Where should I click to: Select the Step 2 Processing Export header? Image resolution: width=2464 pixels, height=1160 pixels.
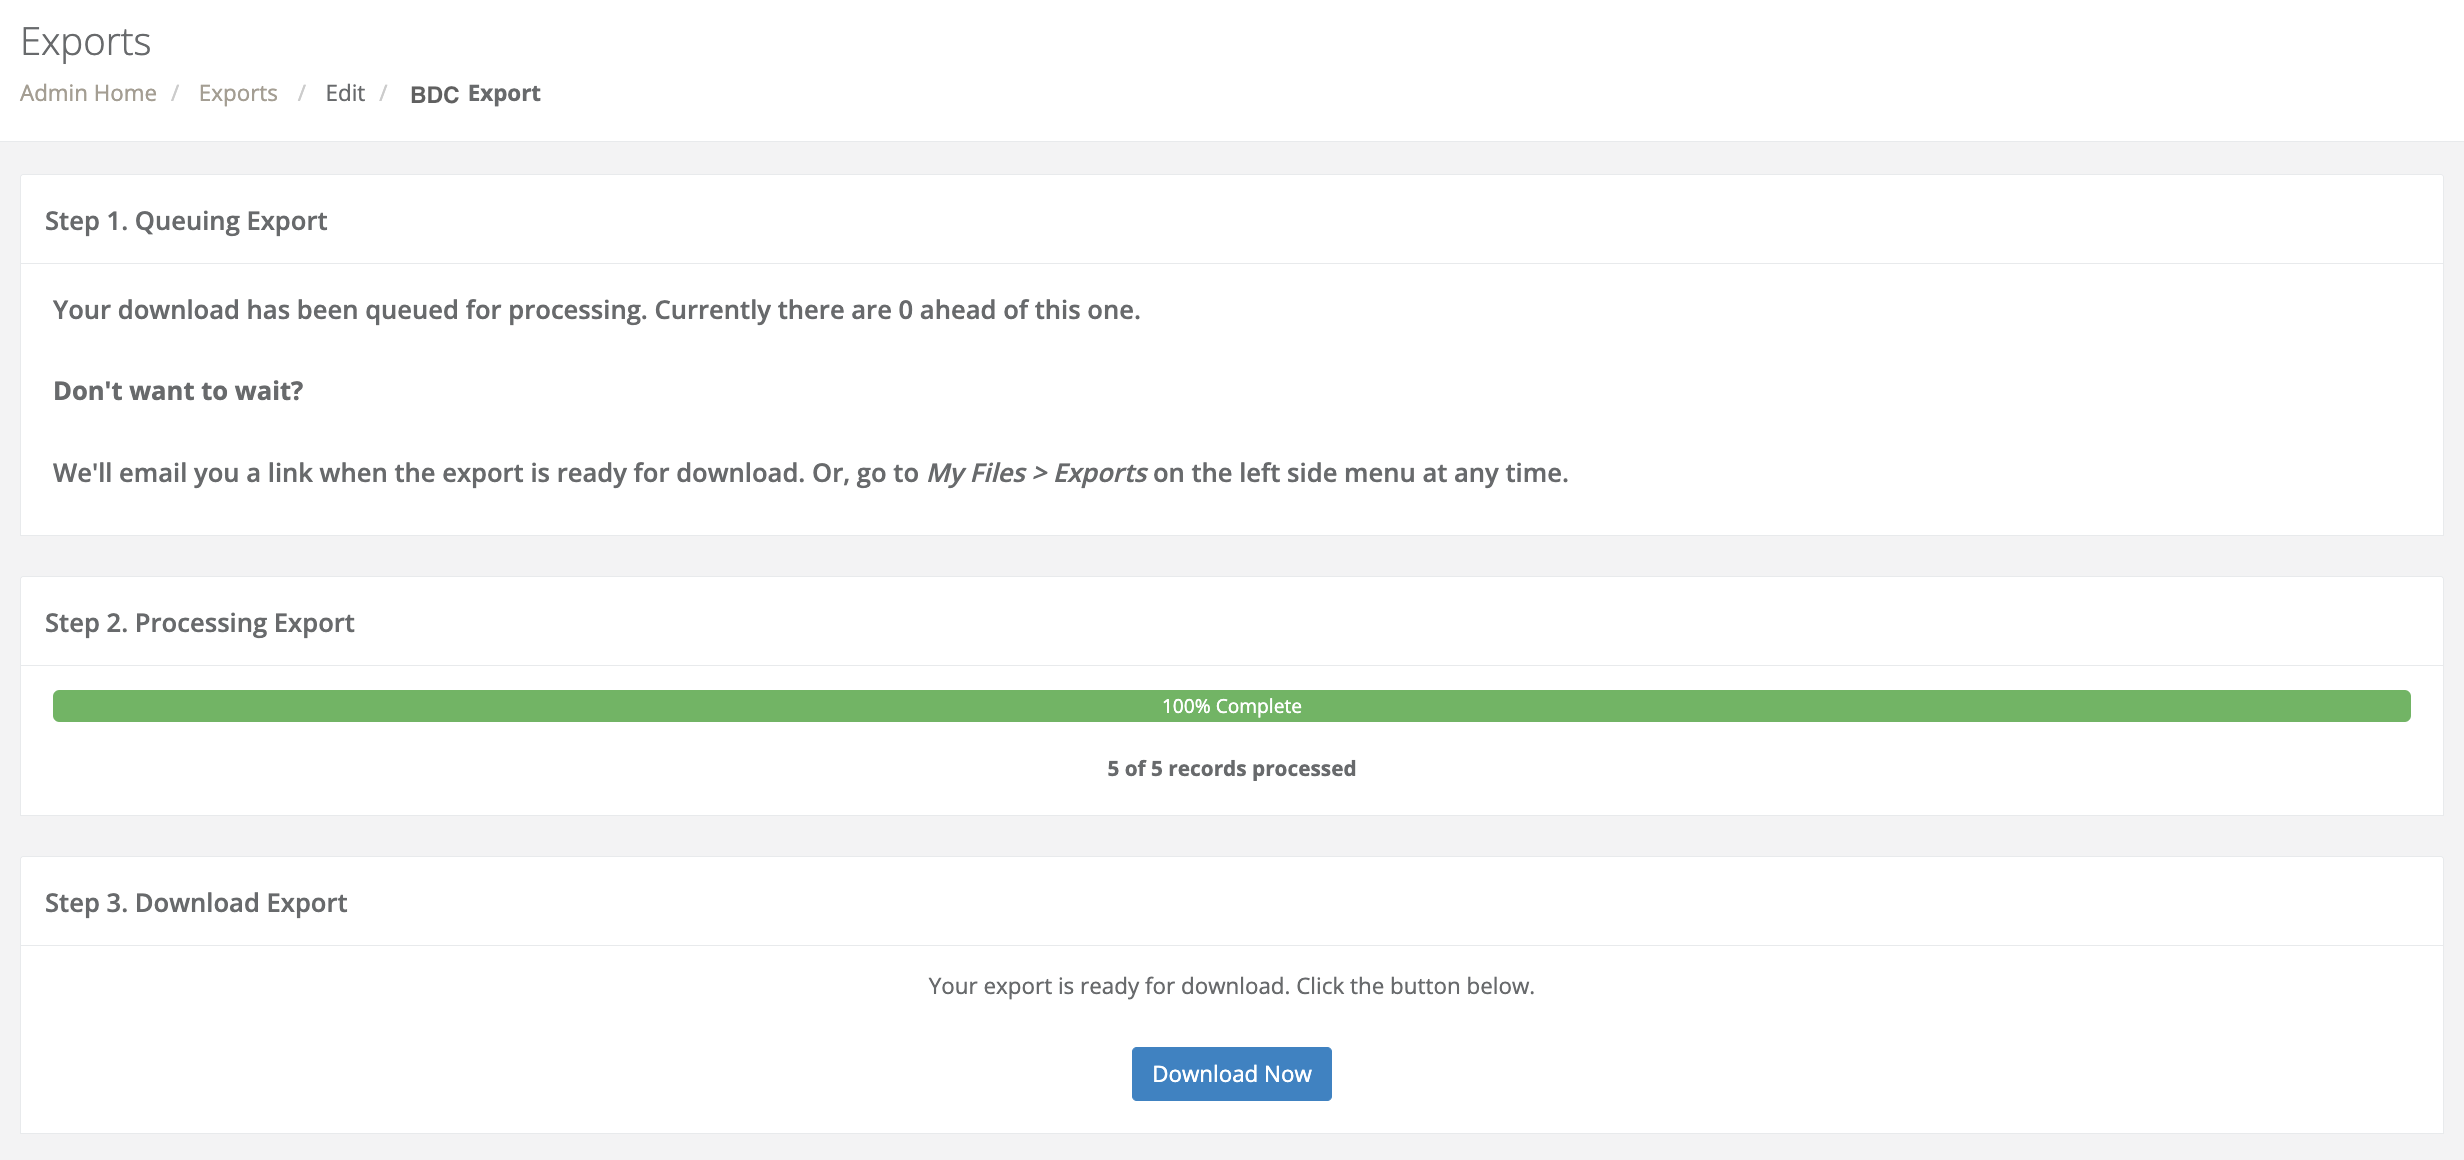click(x=199, y=621)
